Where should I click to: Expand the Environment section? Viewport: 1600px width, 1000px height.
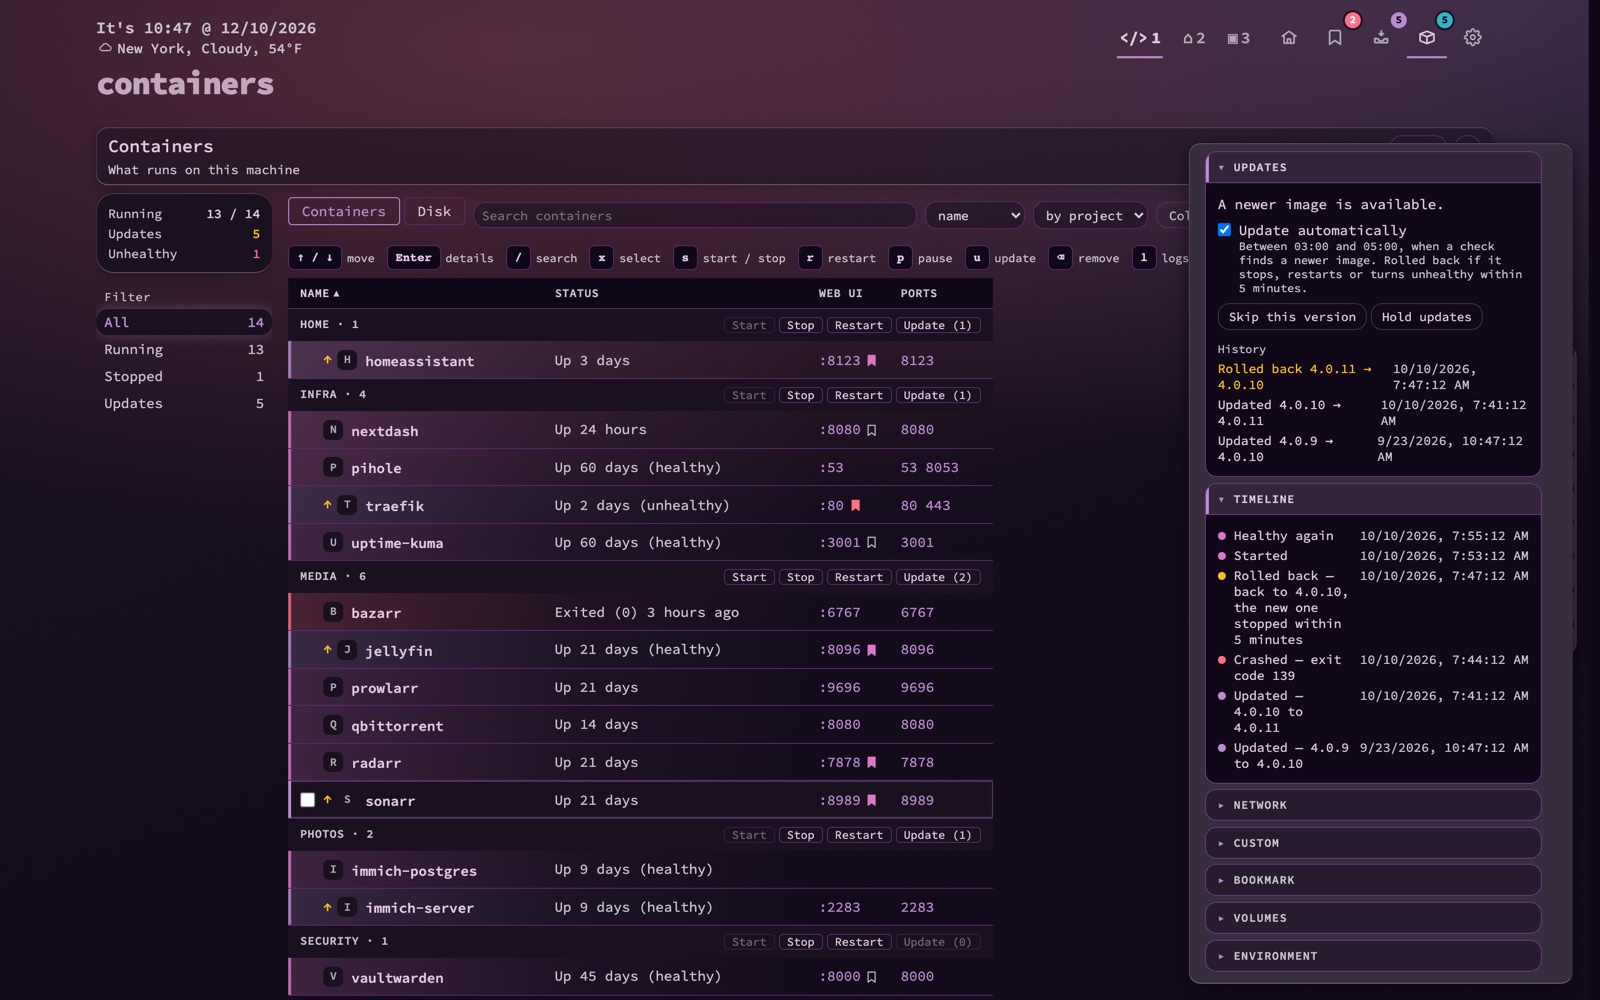[1373, 956]
